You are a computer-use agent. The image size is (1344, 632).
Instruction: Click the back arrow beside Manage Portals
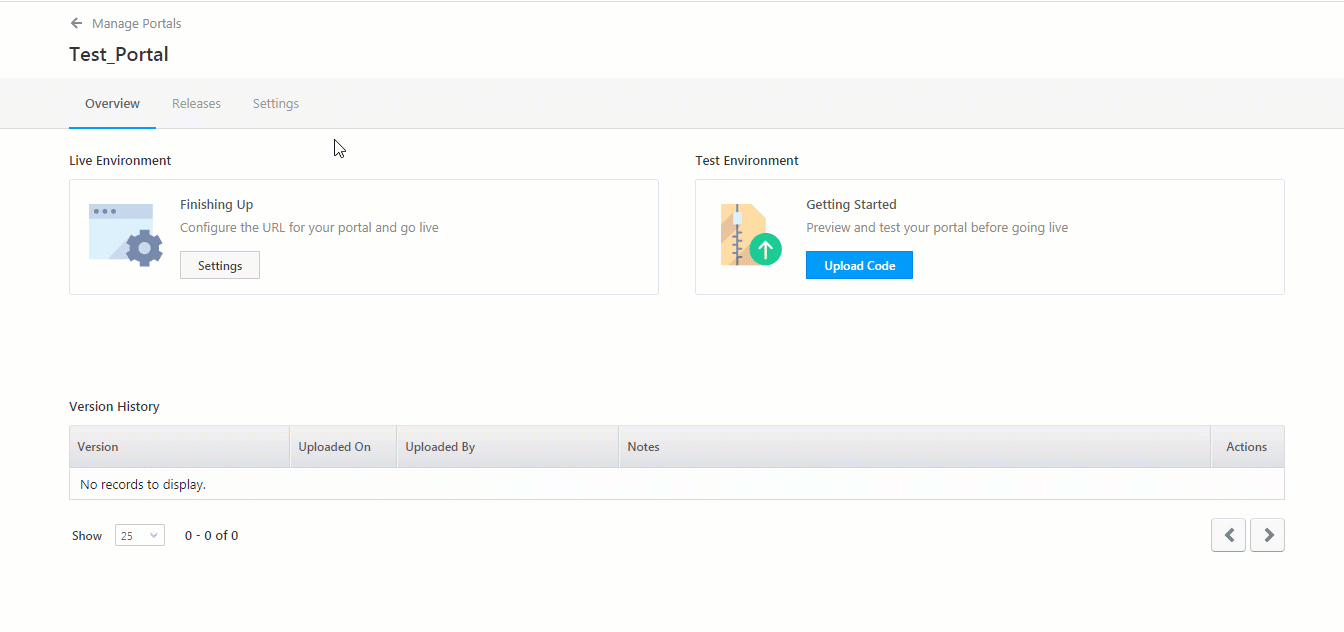coord(75,23)
